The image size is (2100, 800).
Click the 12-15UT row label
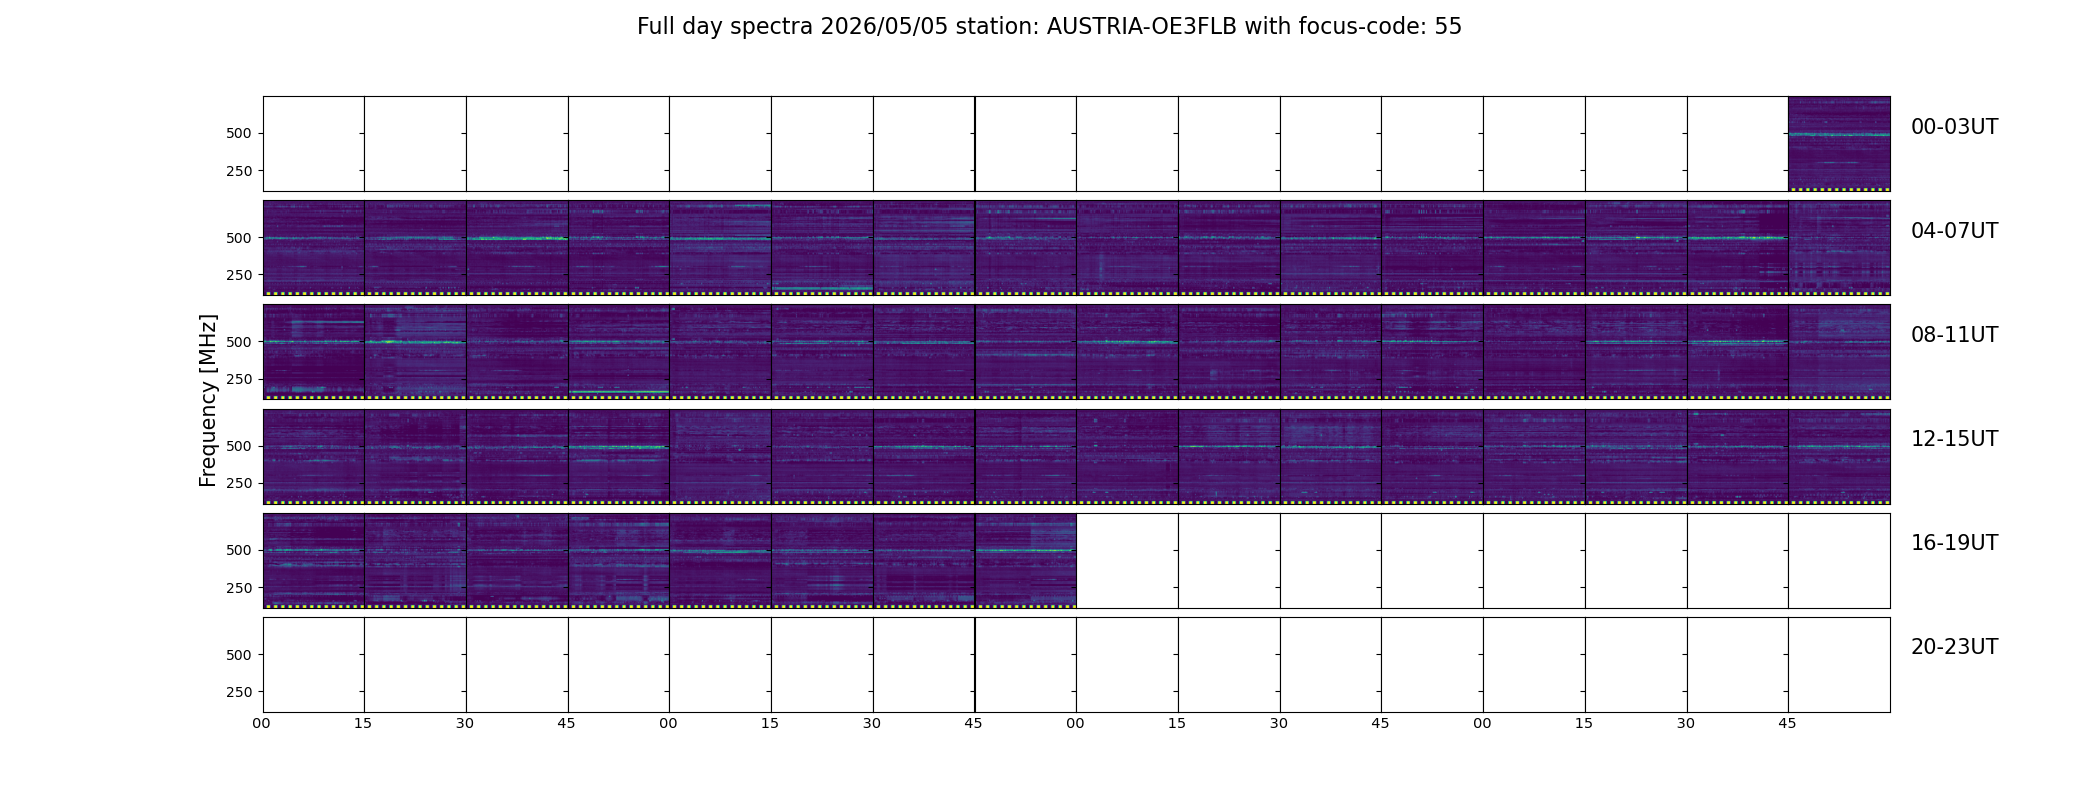coord(1954,439)
